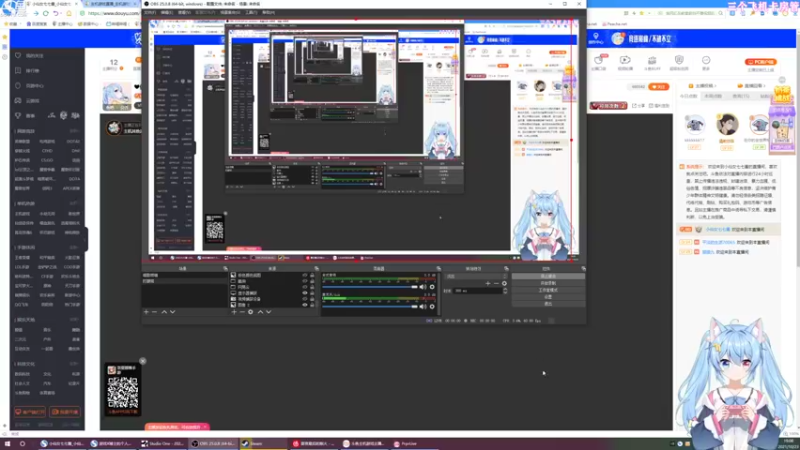Remove the selected source with the minus icon

[242, 312]
